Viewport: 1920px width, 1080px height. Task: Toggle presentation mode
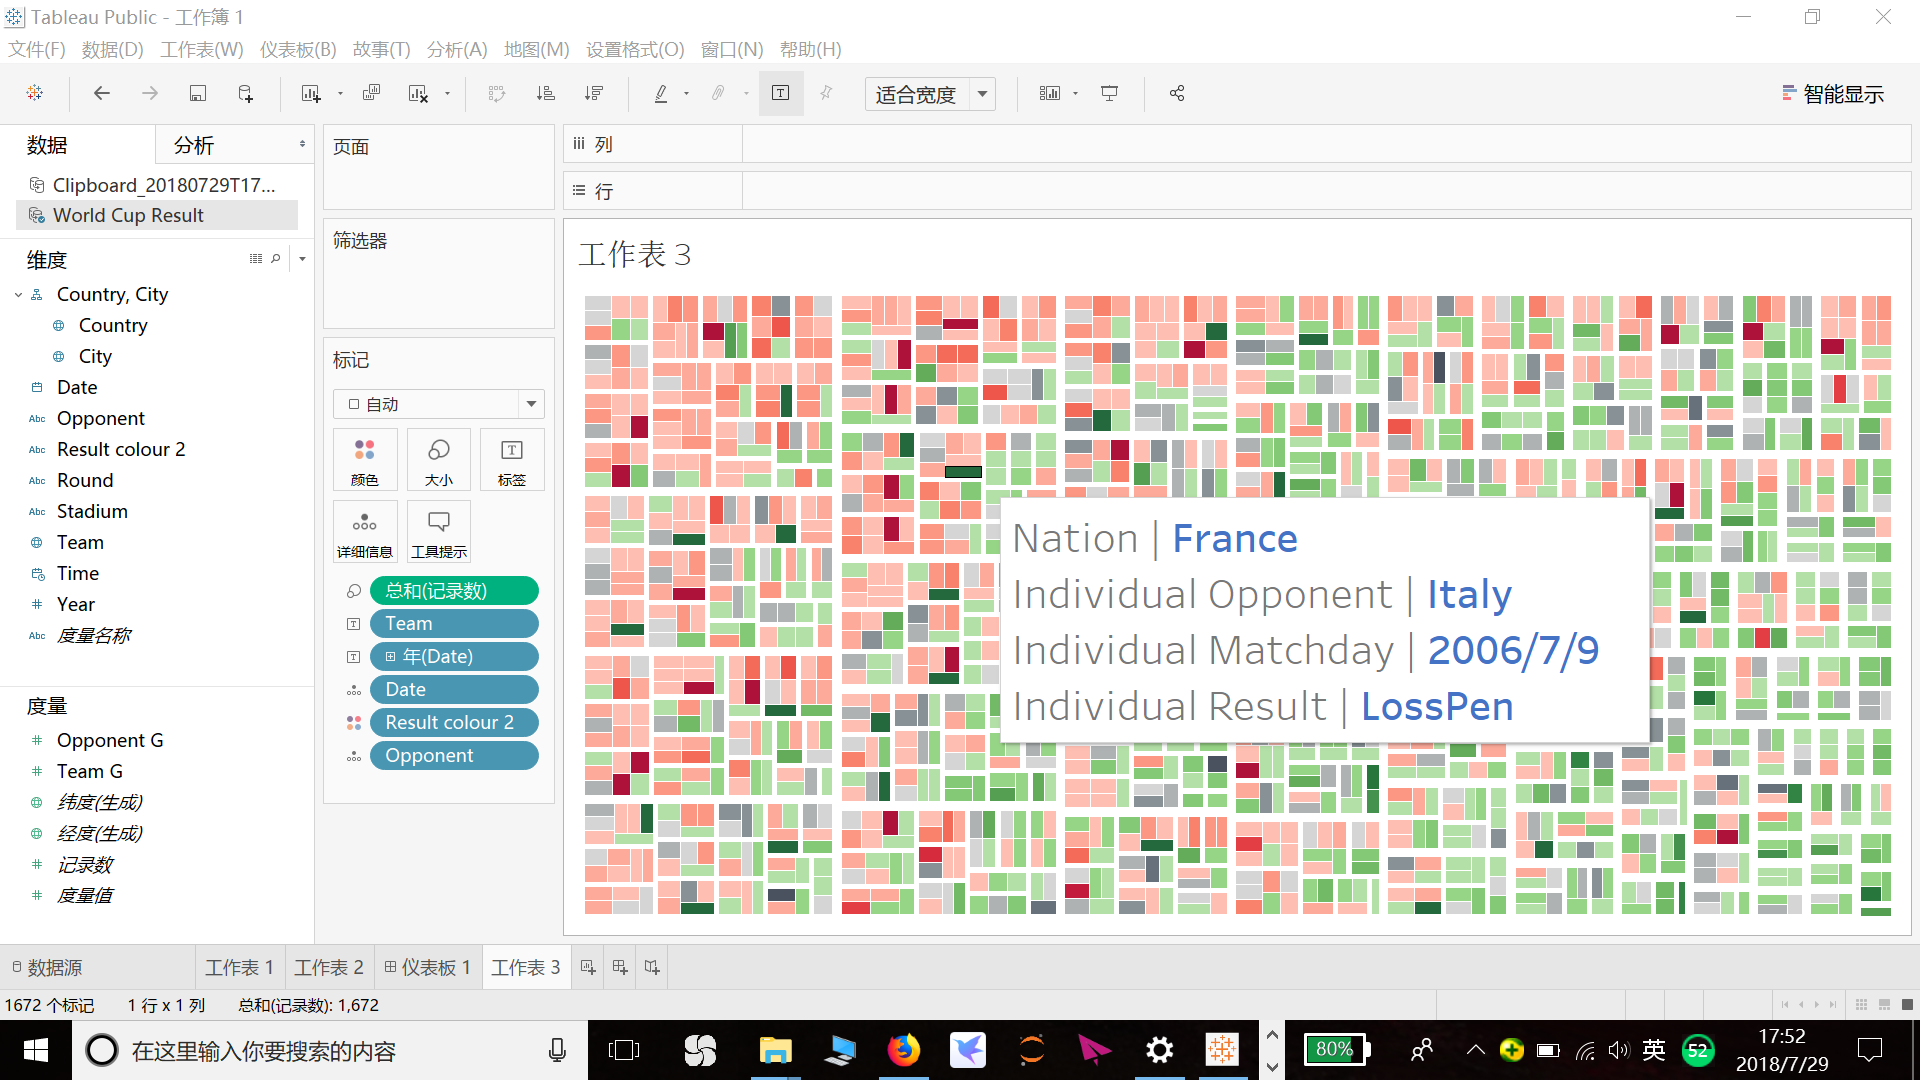point(1109,93)
